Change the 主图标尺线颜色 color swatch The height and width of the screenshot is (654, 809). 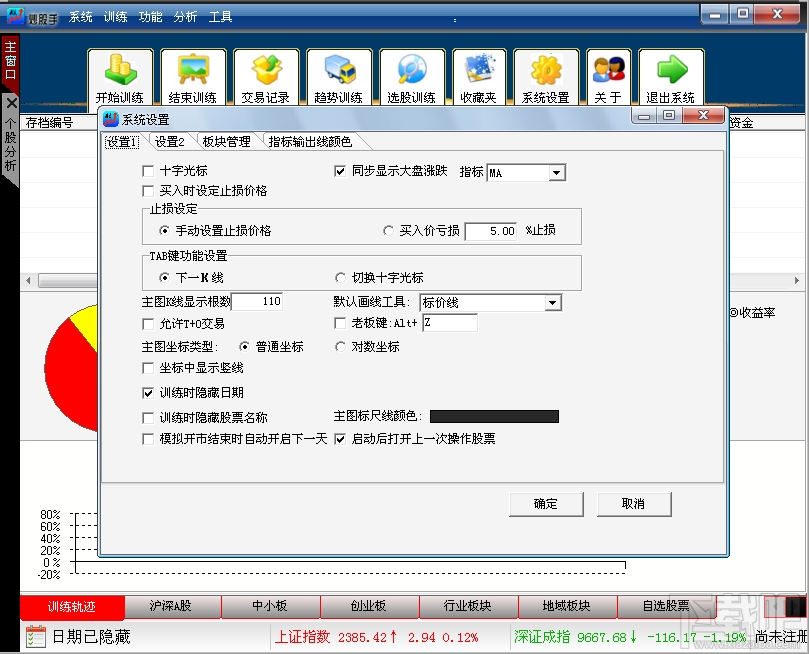(x=493, y=417)
